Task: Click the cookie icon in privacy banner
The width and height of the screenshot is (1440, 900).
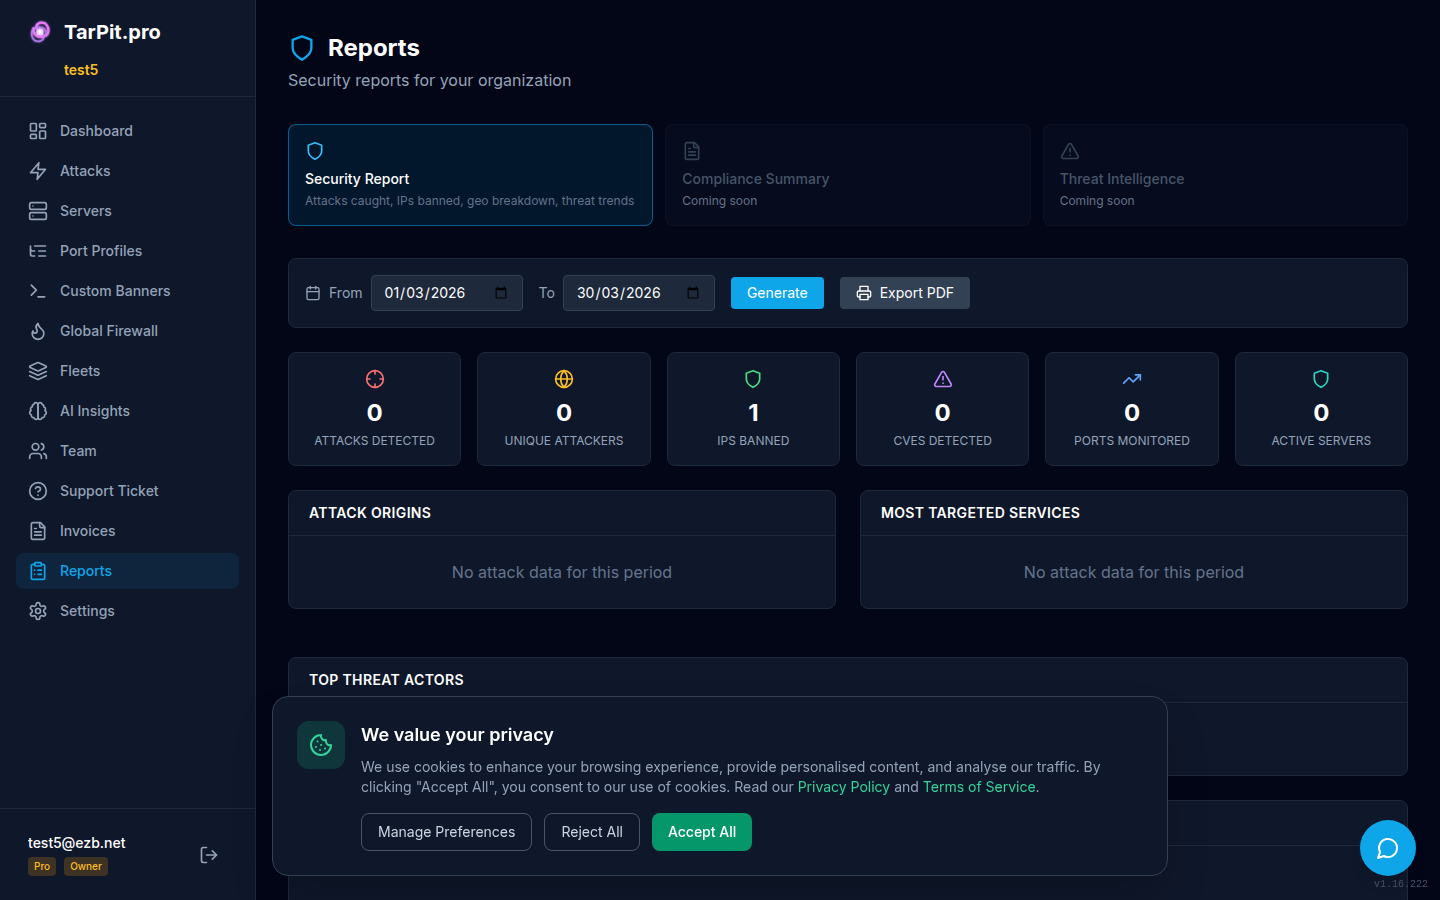Action: [321, 745]
